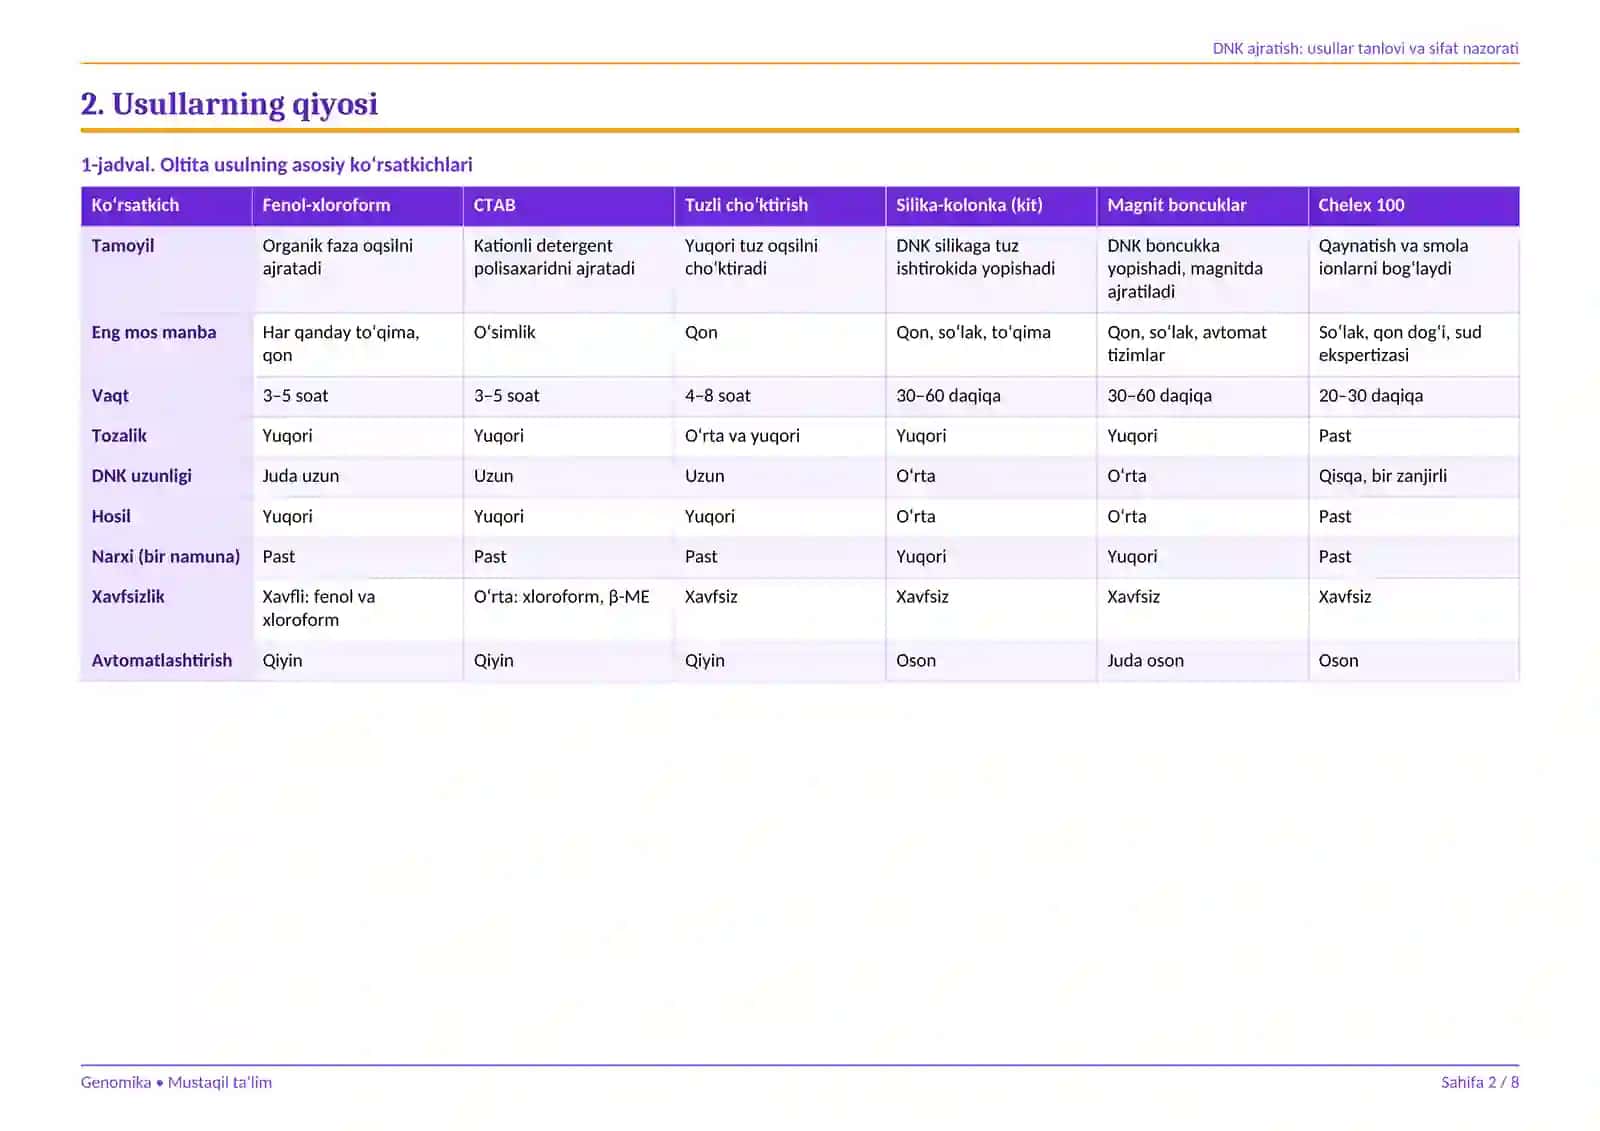Click the 'Chelex 100' column header
Screen dimensions: 1600x1131
tap(1361, 205)
